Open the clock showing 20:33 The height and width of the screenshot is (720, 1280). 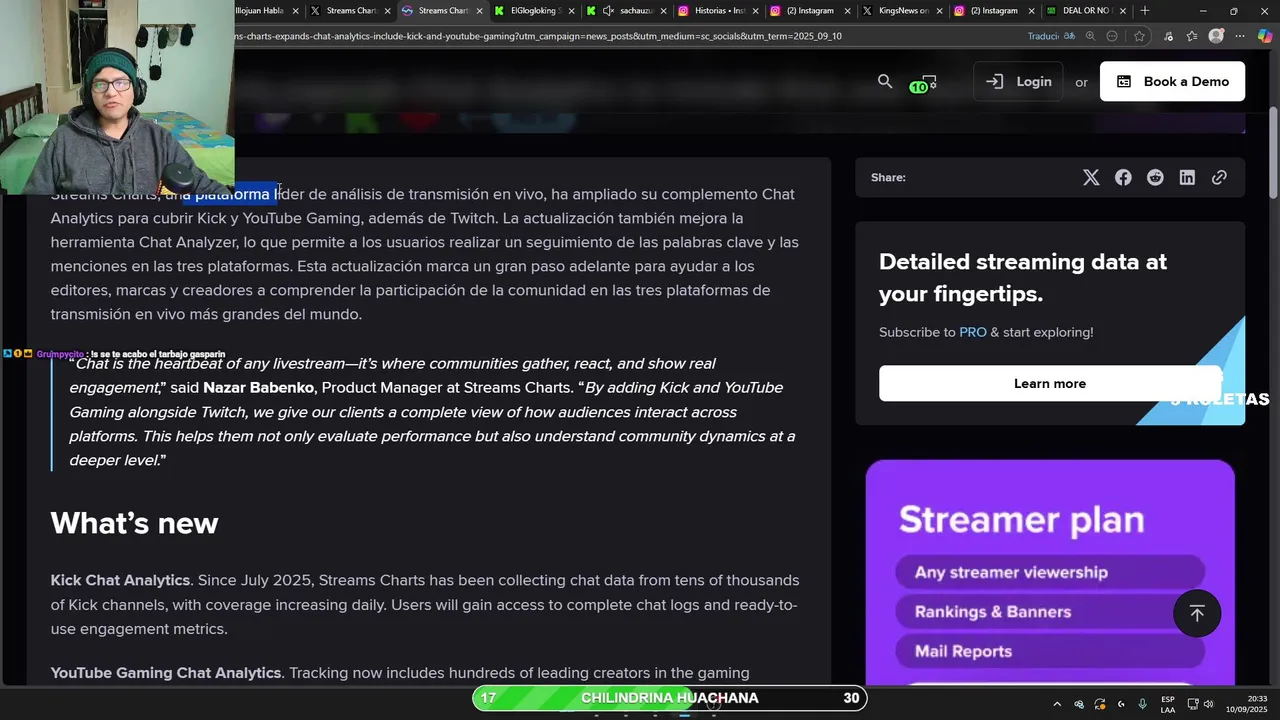[1247, 704]
